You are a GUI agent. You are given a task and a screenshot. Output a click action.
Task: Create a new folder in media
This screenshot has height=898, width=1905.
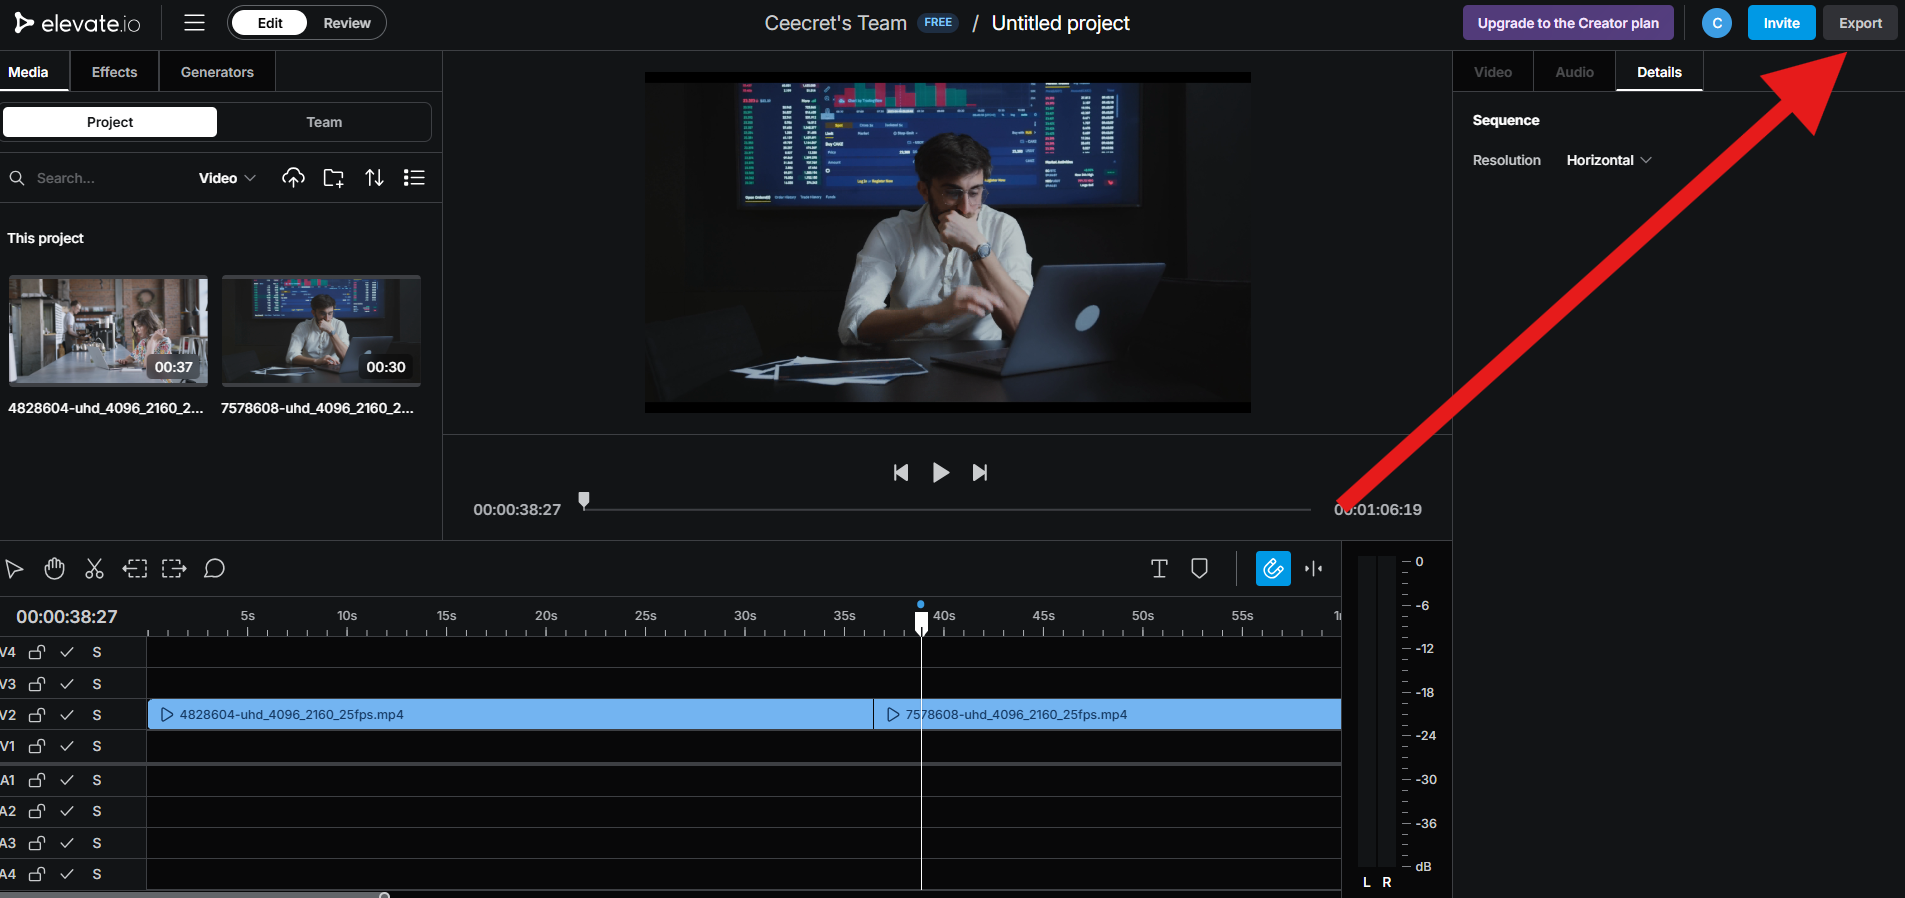334,177
